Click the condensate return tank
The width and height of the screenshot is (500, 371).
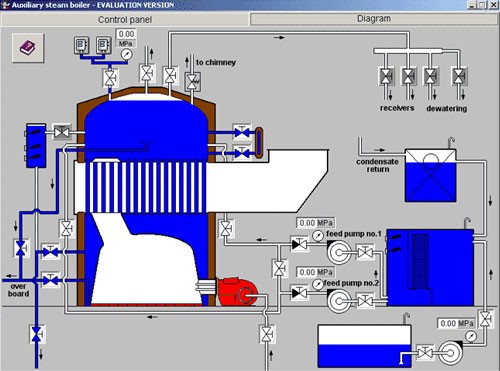pyautogui.click(x=430, y=176)
